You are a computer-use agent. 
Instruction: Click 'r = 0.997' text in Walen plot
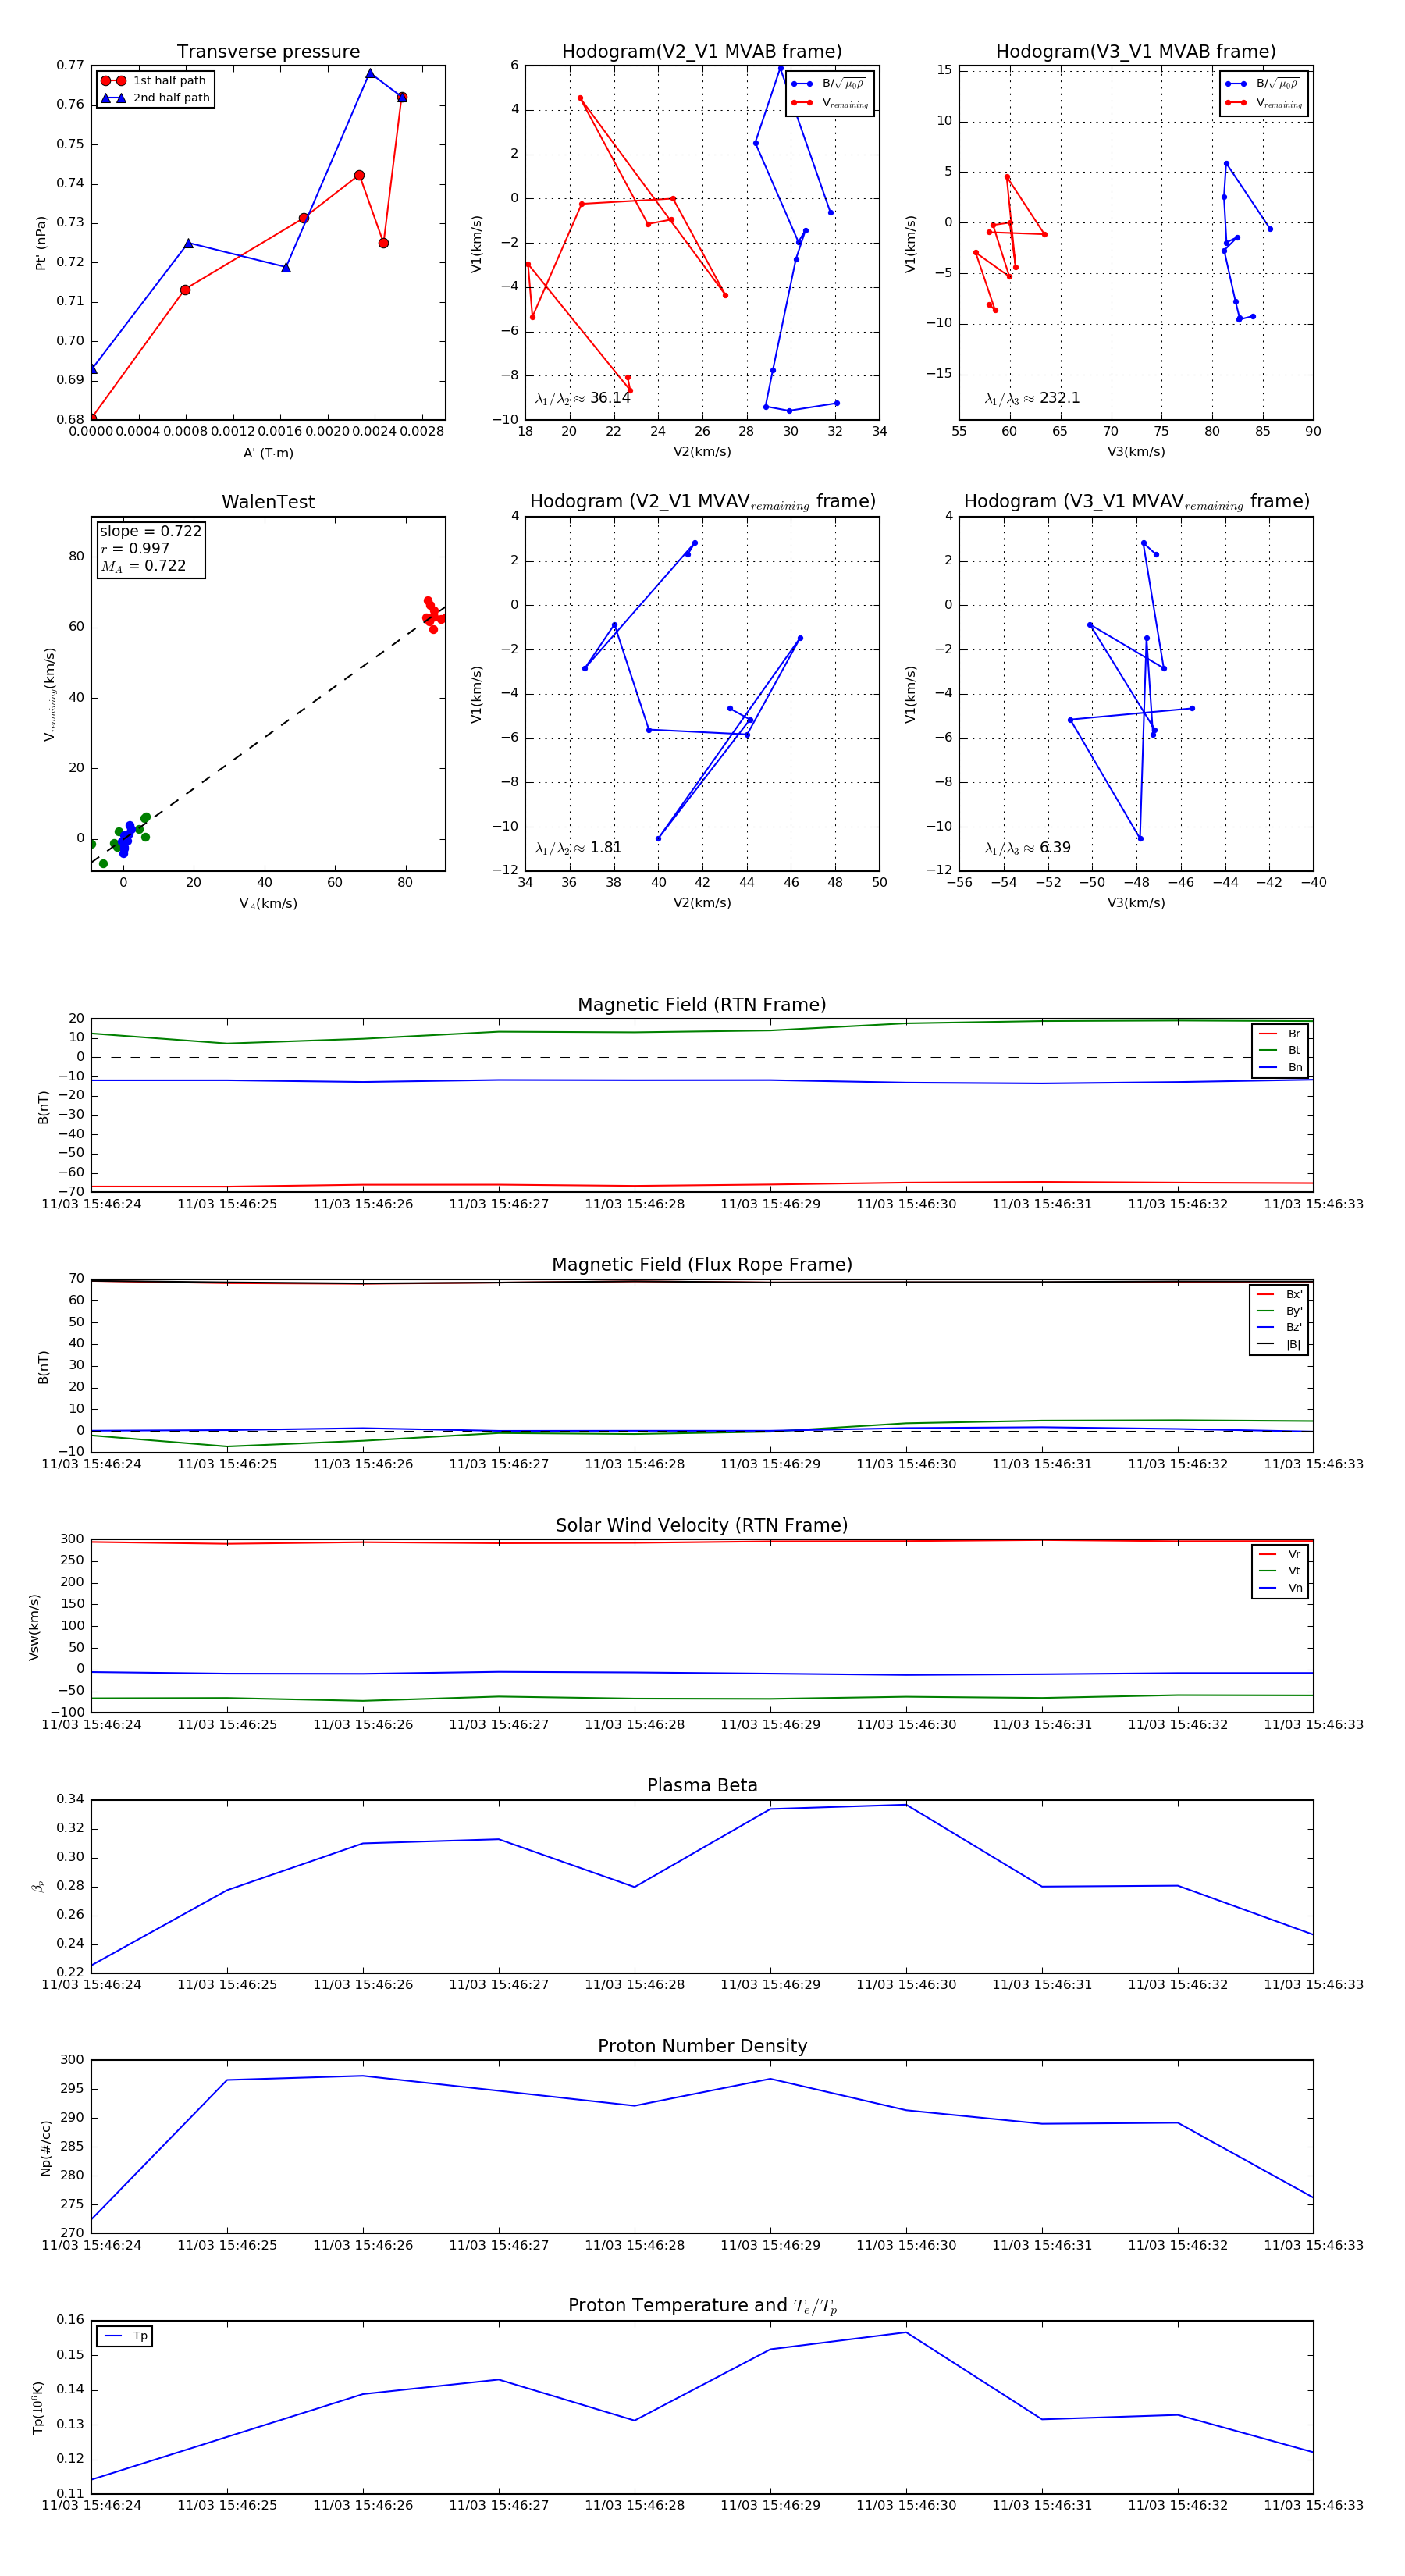pyautogui.click(x=135, y=548)
